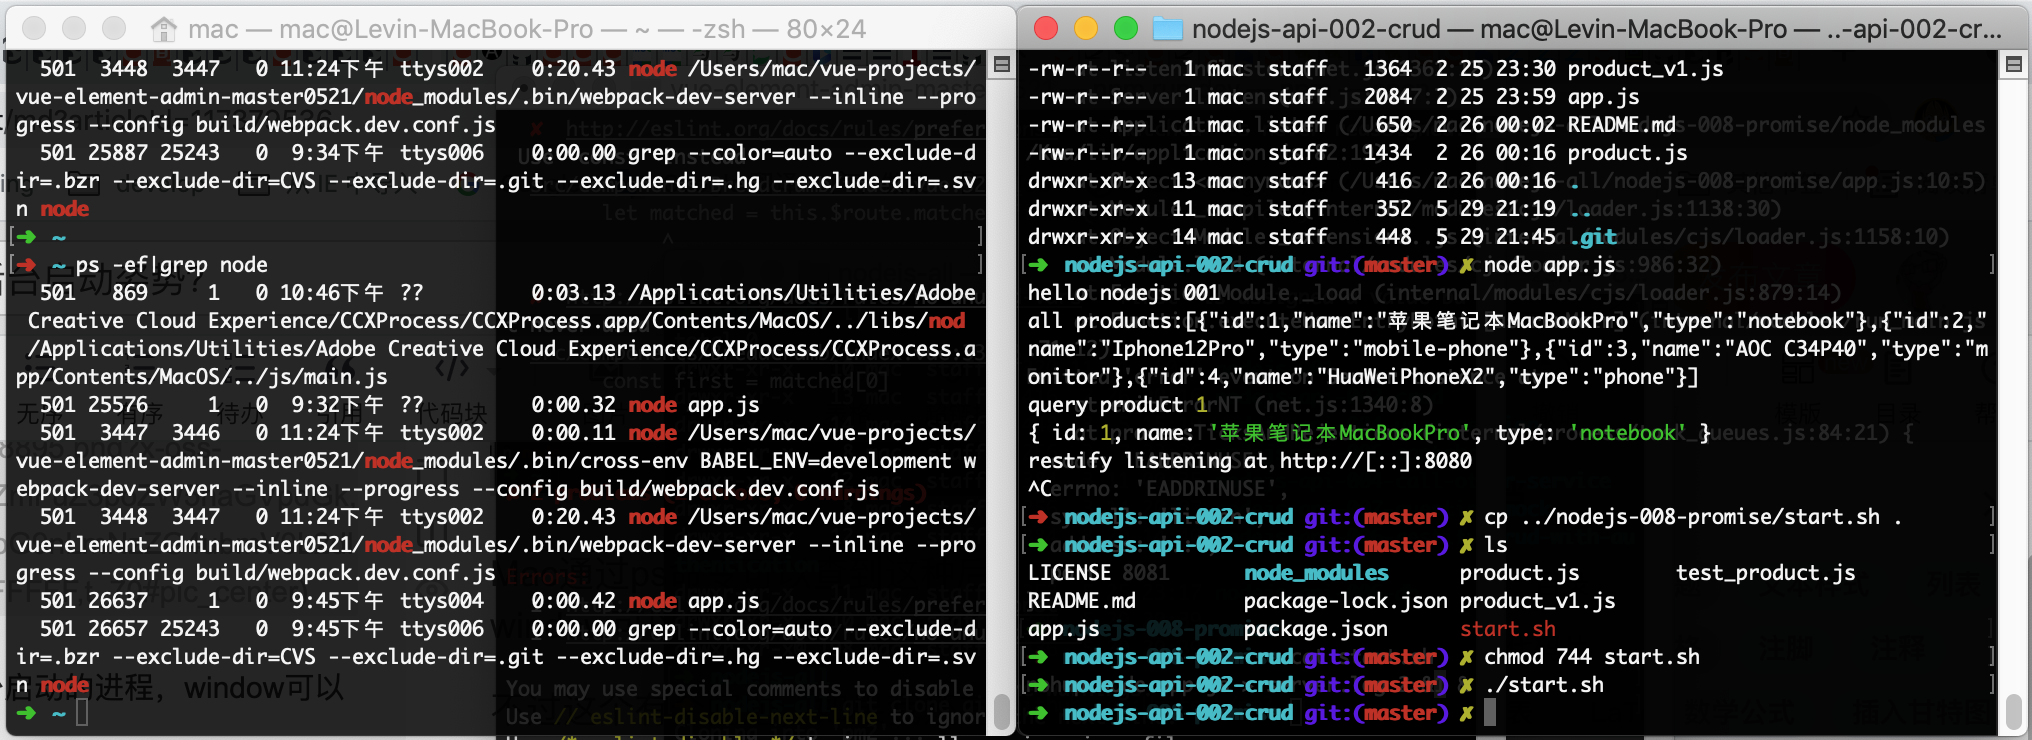The width and height of the screenshot is (2032, 740).
Task: Click 'package-lock.json' in ls output
Action: 1345,601
